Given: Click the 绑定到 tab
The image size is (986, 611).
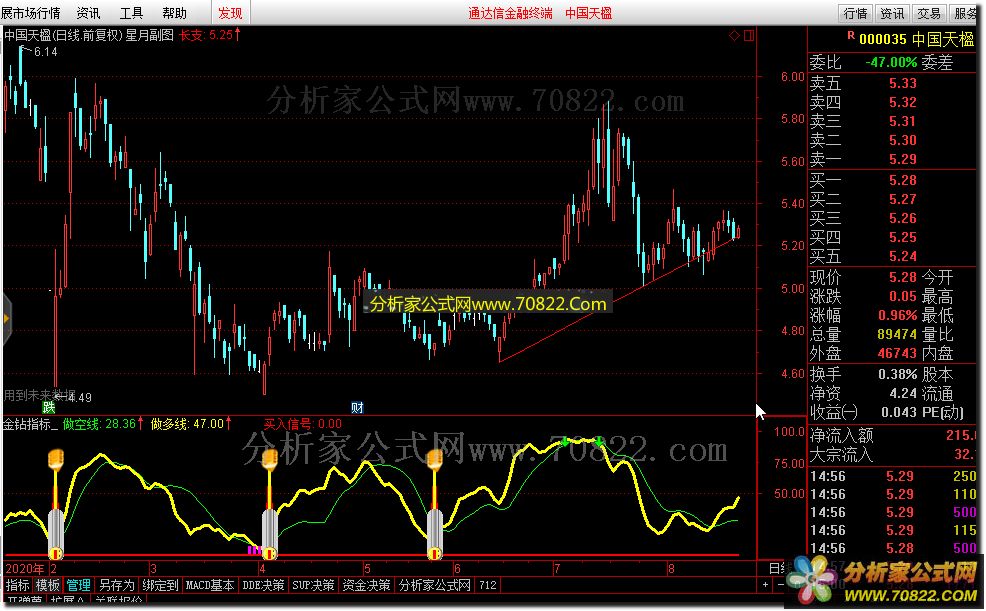Looking at the screenshot, I should coord(160,585).
